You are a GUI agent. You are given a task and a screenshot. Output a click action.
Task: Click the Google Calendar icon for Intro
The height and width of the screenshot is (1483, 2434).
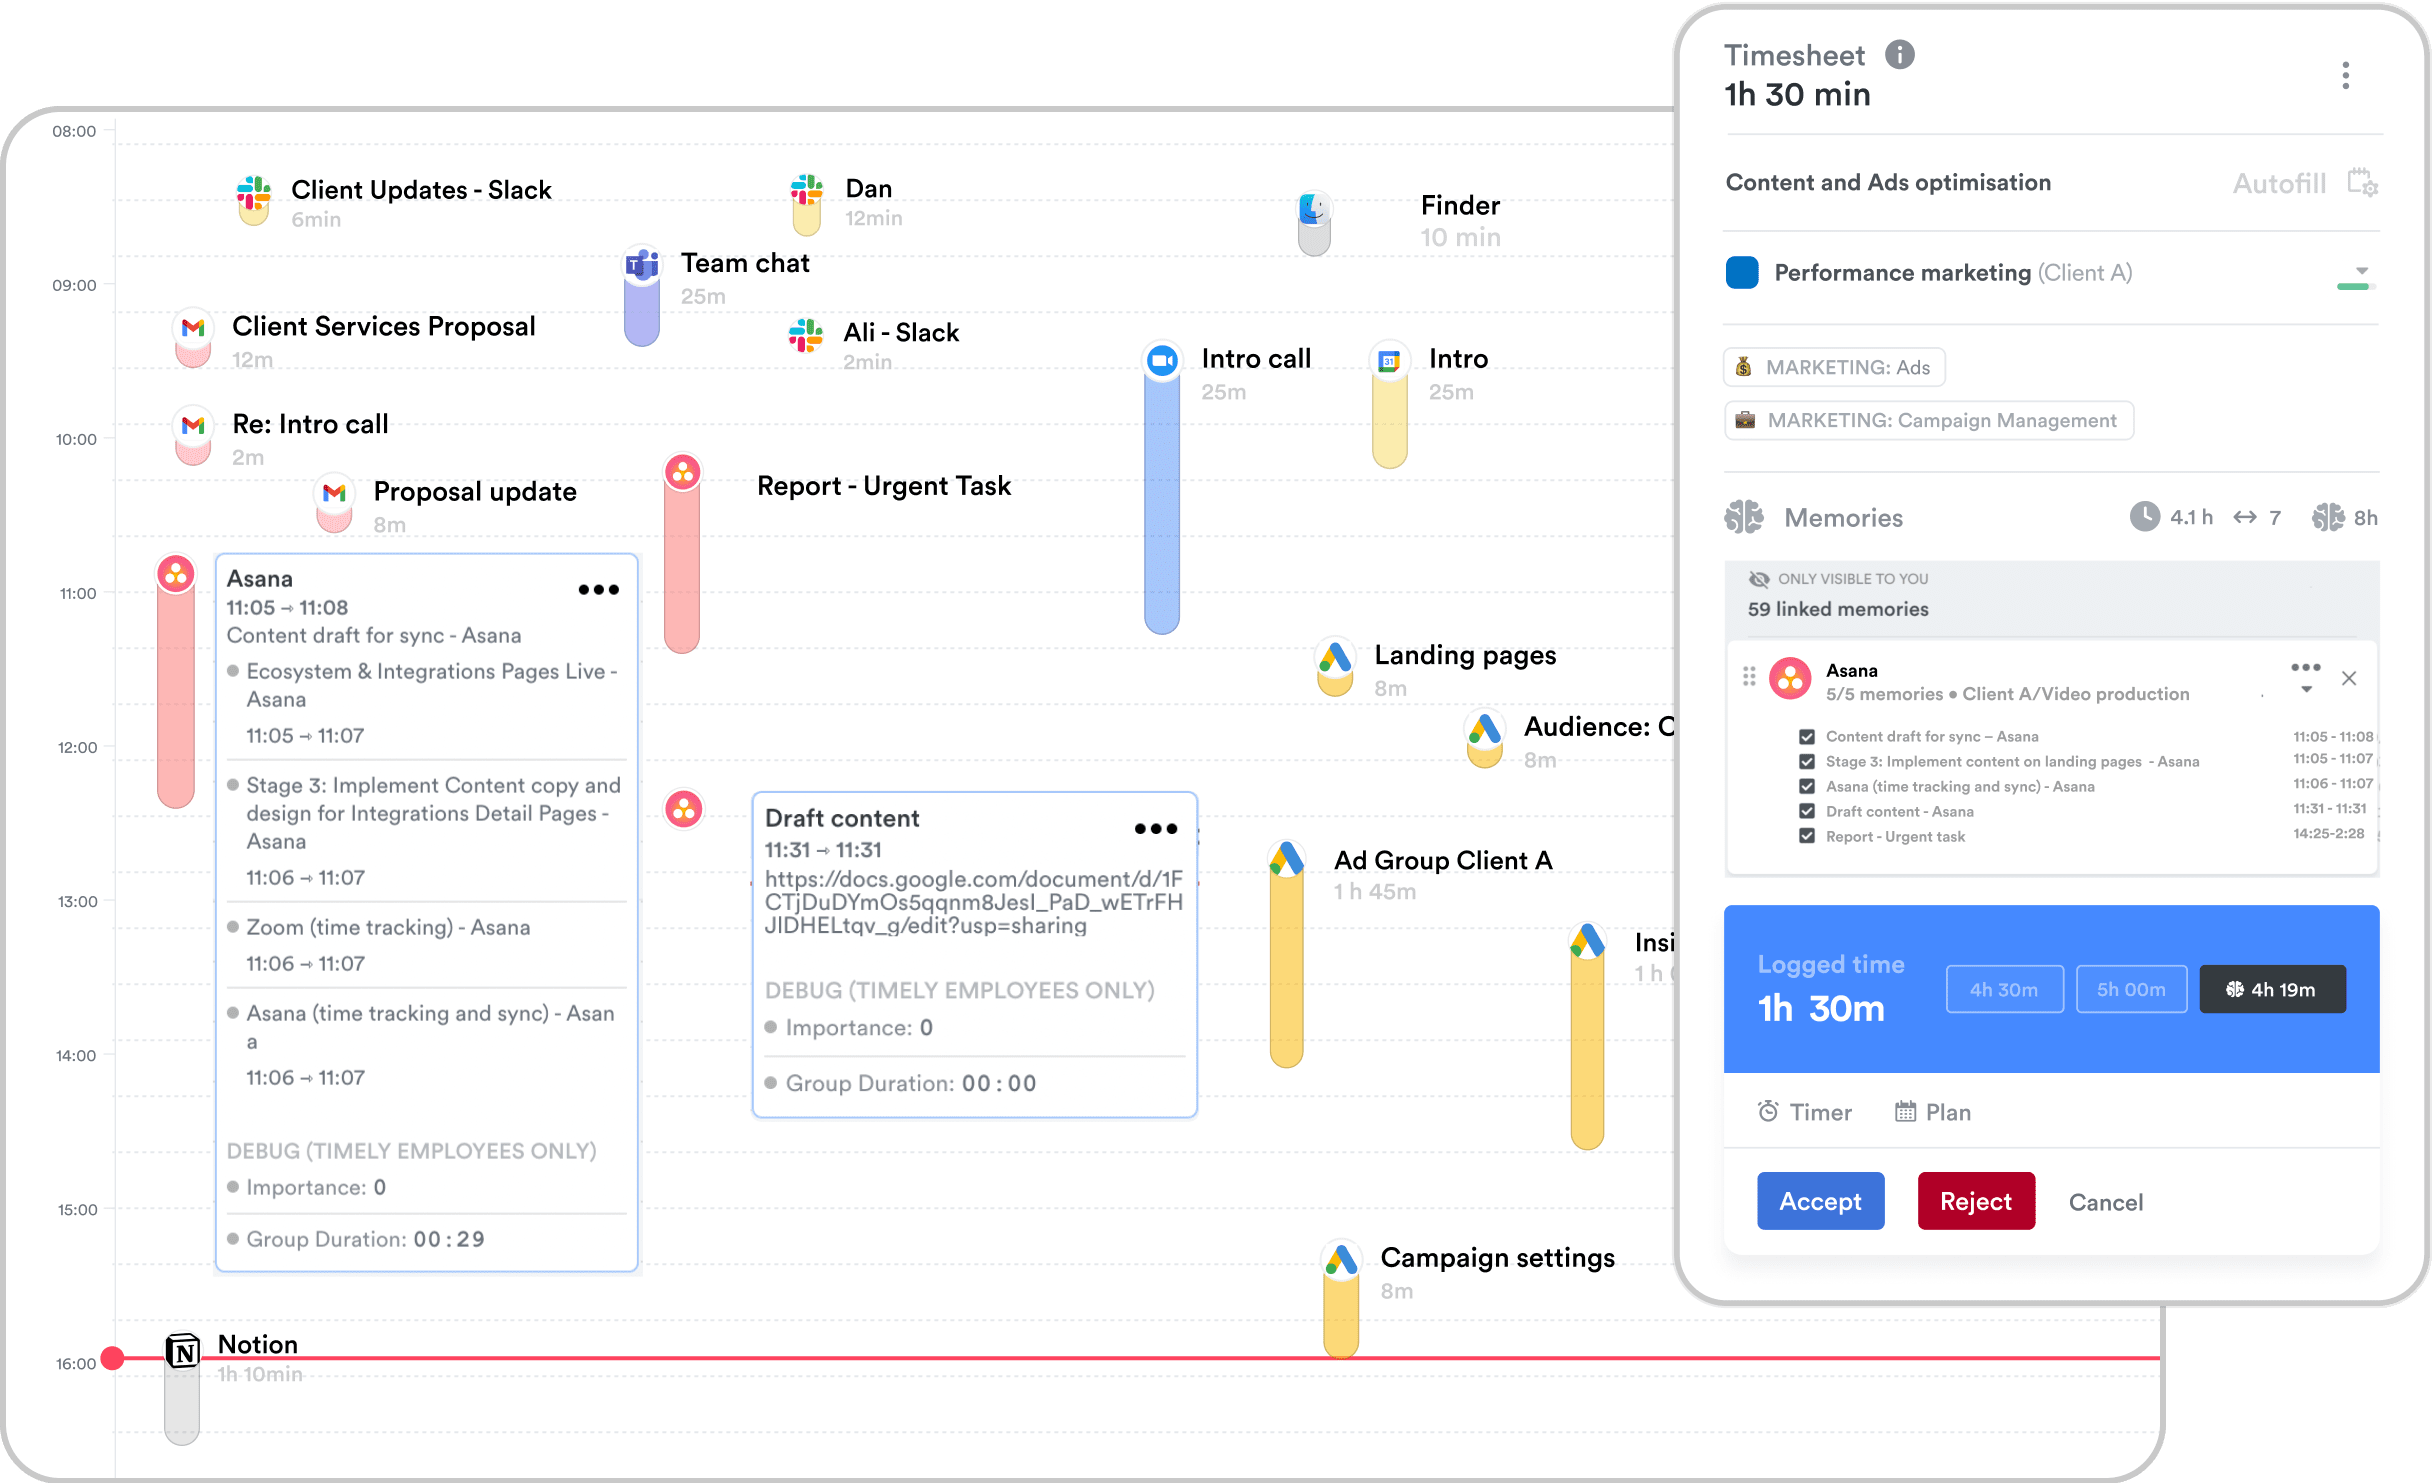click(x=1389, y=360)
